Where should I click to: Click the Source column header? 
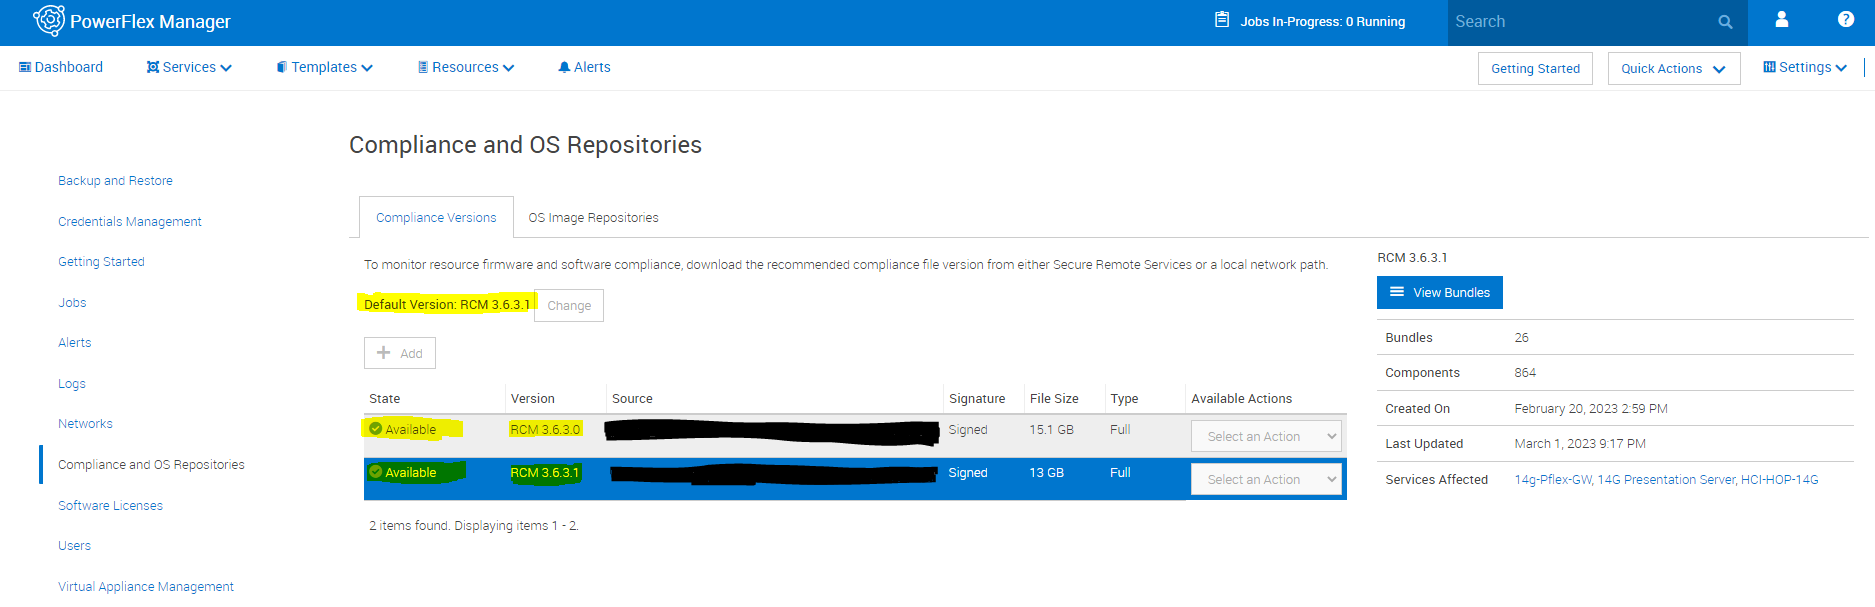pyautogui.click(x=632, y=399)
